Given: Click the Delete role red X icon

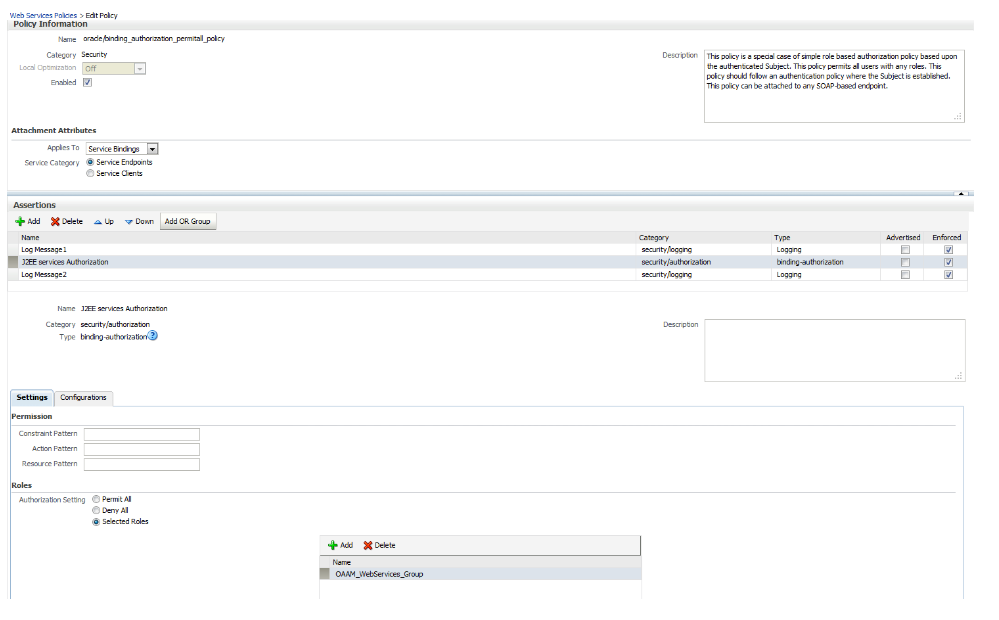Looking at the screenshot, I should (x=368, y=545).
